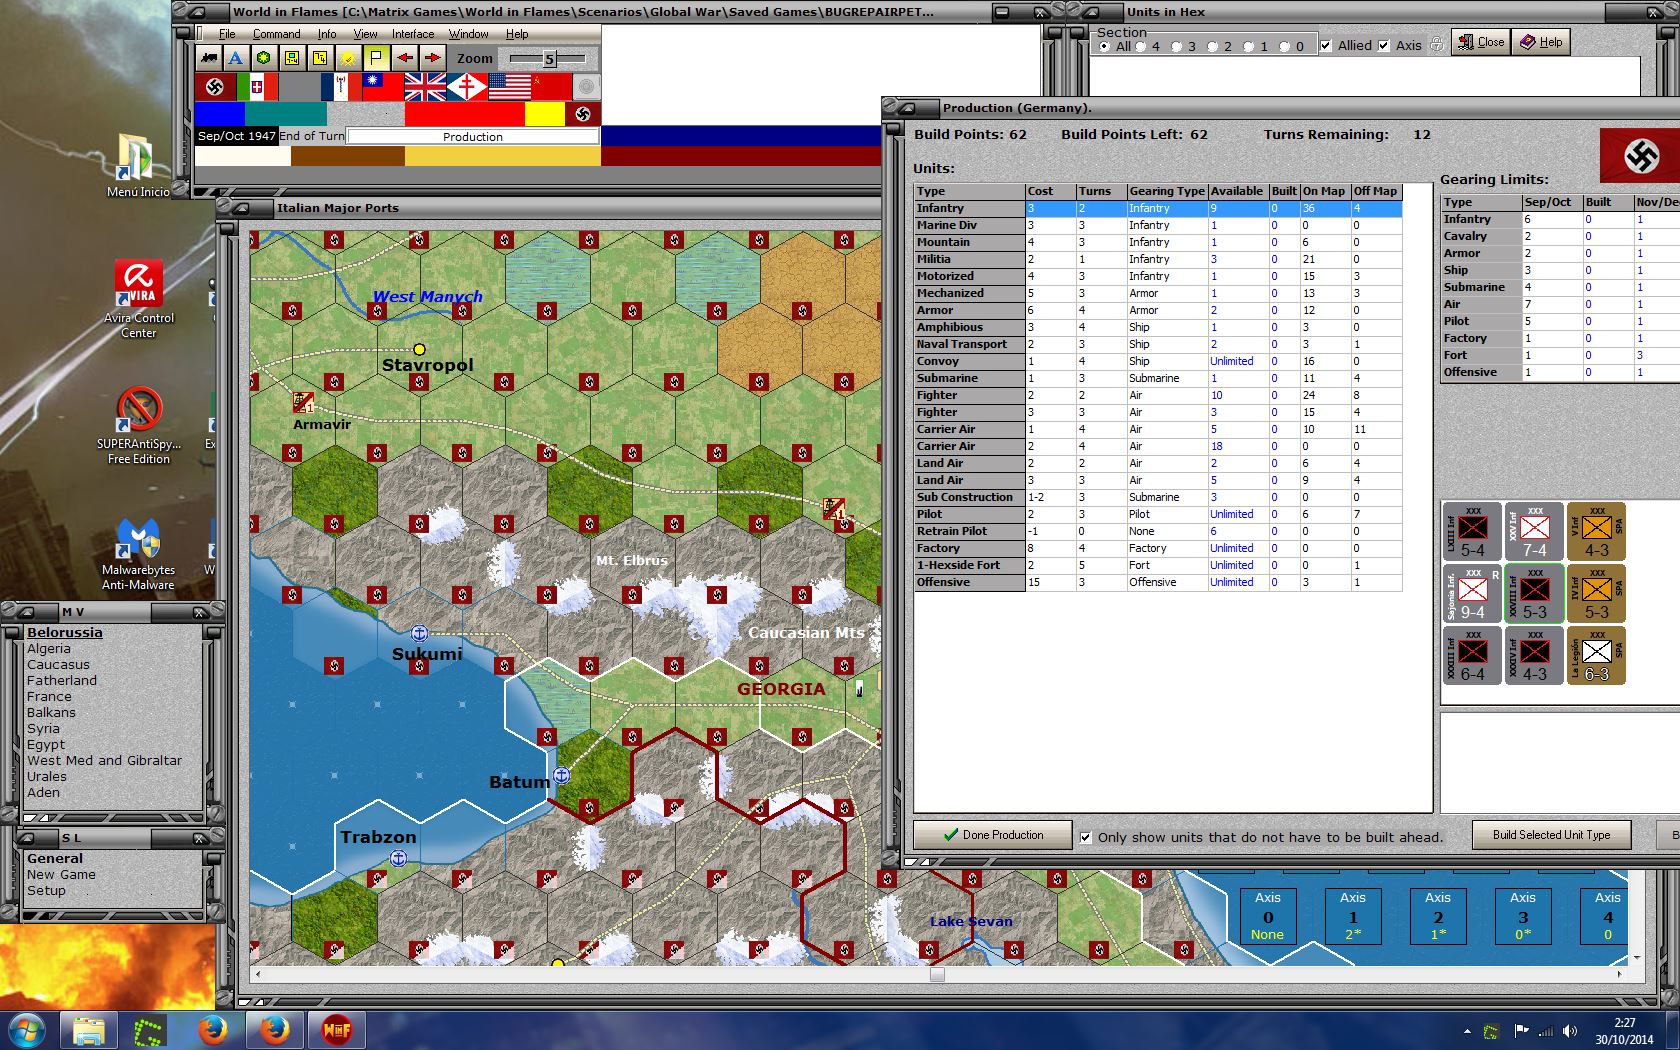
Task: Select the XXXIII Inf 6-4 unit counter
Action: 1472,655
